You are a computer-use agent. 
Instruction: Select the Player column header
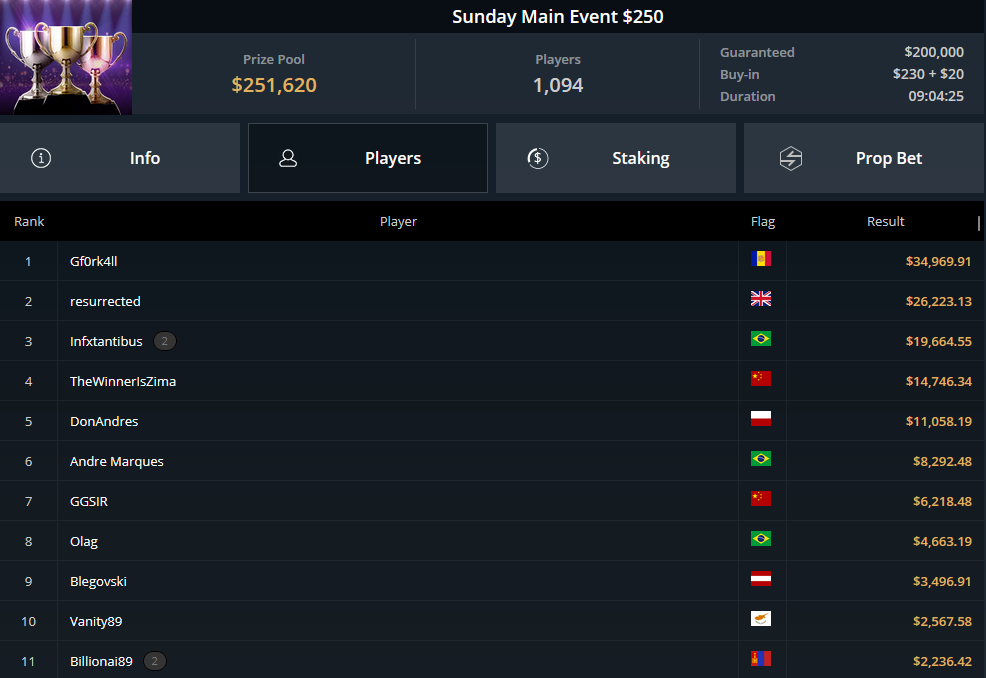[x=398, y=221]
